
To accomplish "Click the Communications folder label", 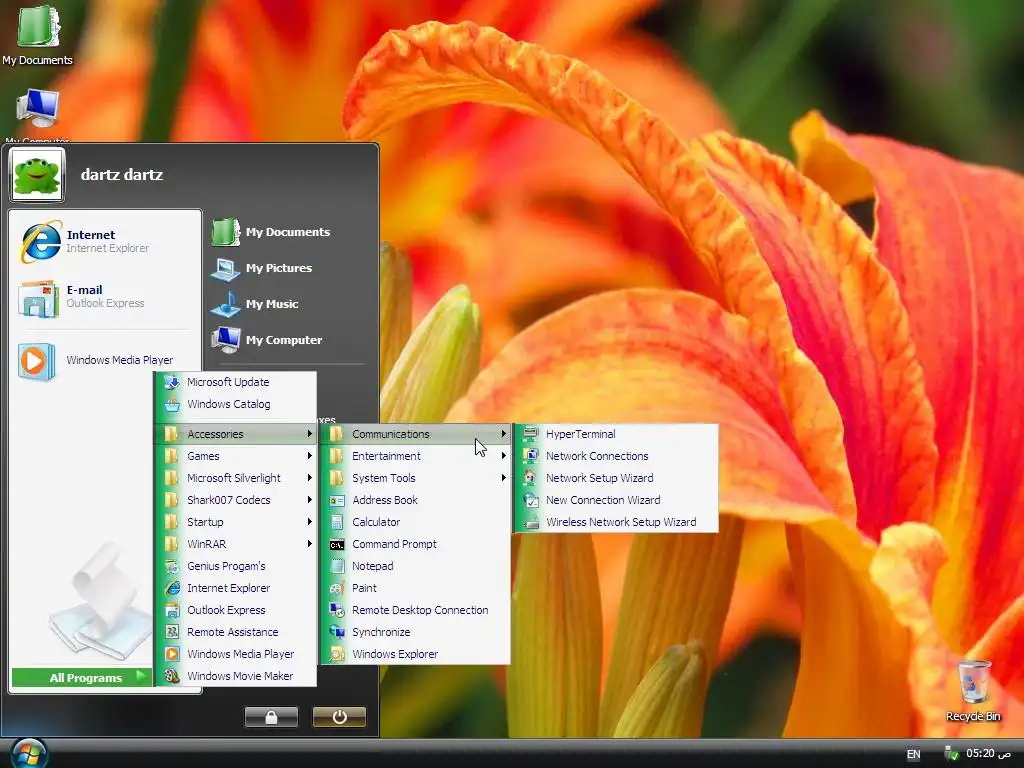I will click(391, 434).
